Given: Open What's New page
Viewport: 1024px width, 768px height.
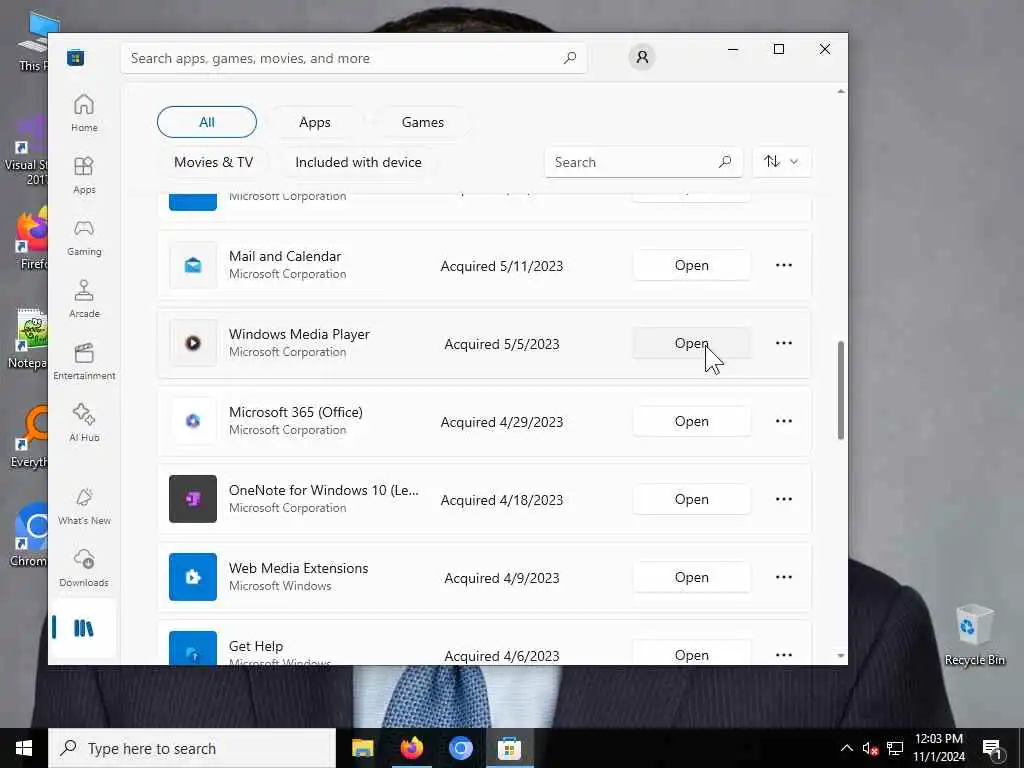Looking at the screenshot, I should coord(84,506).
